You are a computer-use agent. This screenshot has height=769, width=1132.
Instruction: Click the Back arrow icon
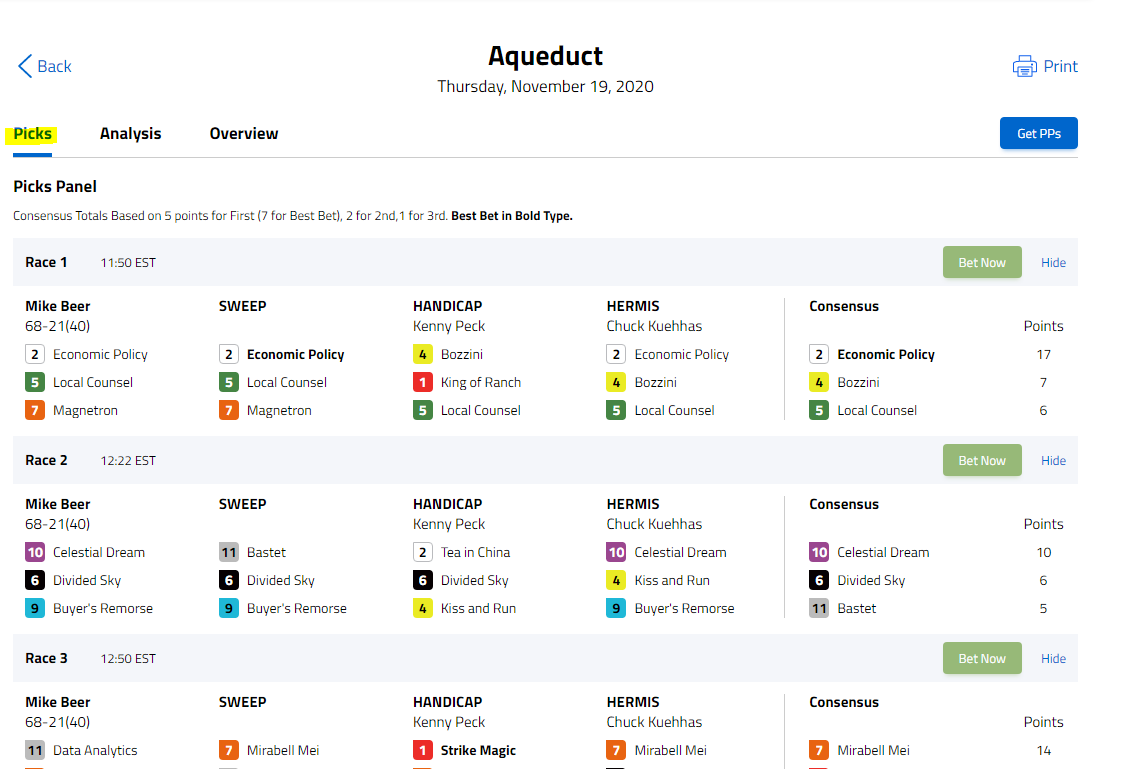pyautogui.click(x=25, y=66)
